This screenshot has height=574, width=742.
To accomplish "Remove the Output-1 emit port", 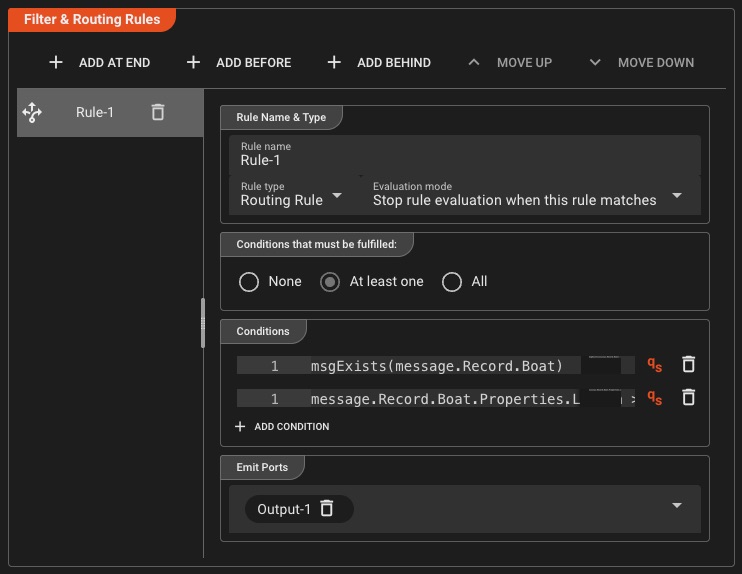I will (327, 509).
